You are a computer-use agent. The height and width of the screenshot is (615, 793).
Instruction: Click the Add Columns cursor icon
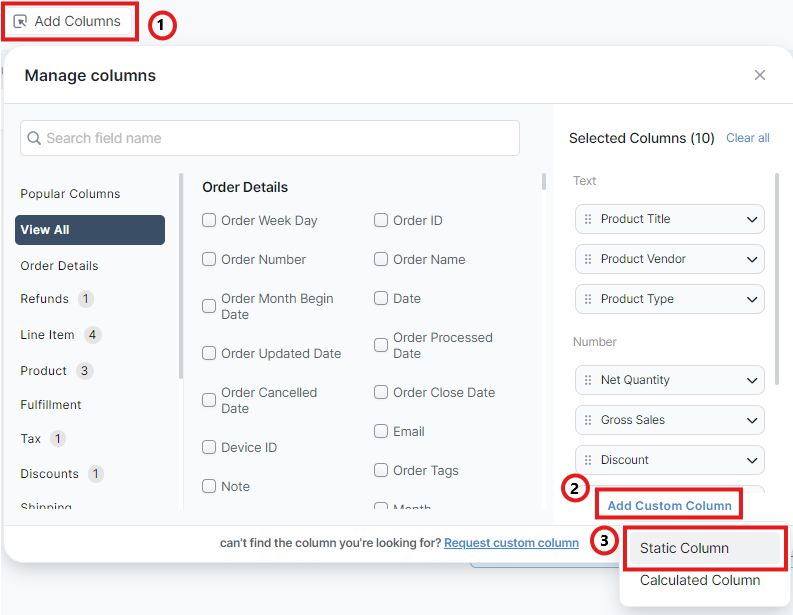pos(20,21)
